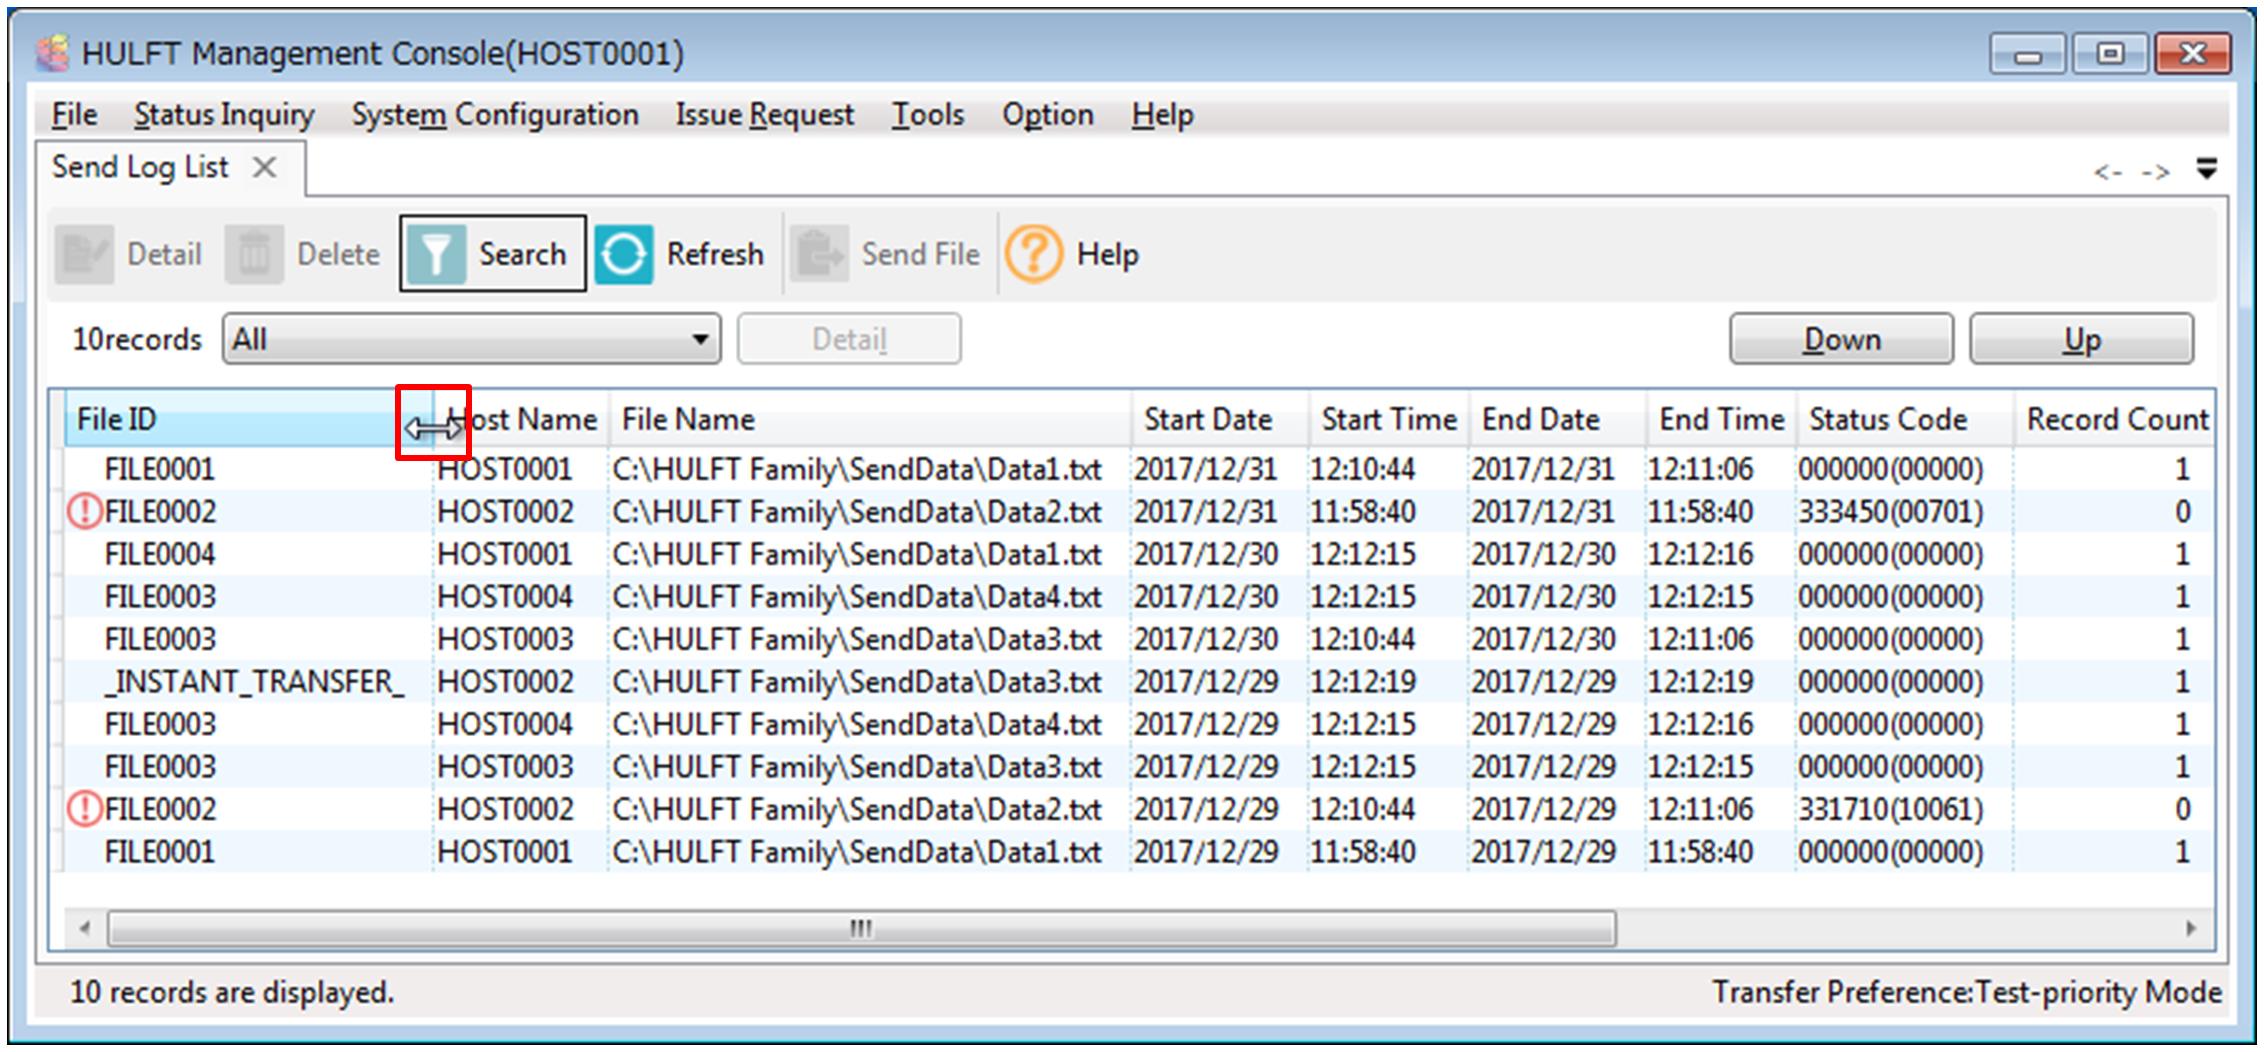Click the Refresh circular arrow icon
Viewport: 2264px width, 1052px height.
[x=624, y=255]
